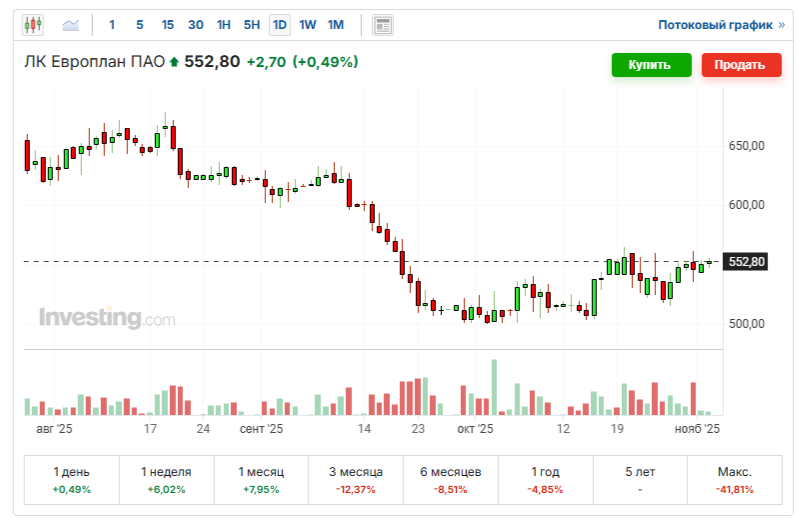797x519 pixels.
Task: Open the chart layout table icon
Action: click(383, 25)
